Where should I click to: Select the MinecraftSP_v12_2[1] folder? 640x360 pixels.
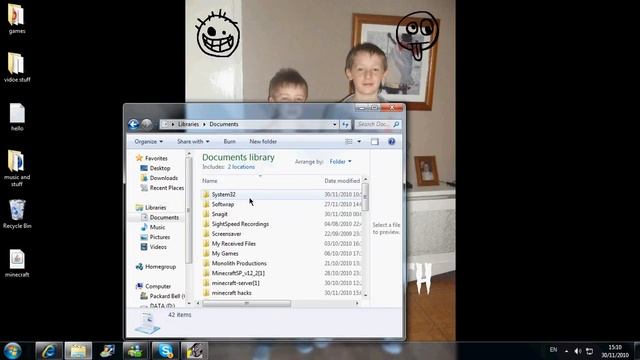238,273
